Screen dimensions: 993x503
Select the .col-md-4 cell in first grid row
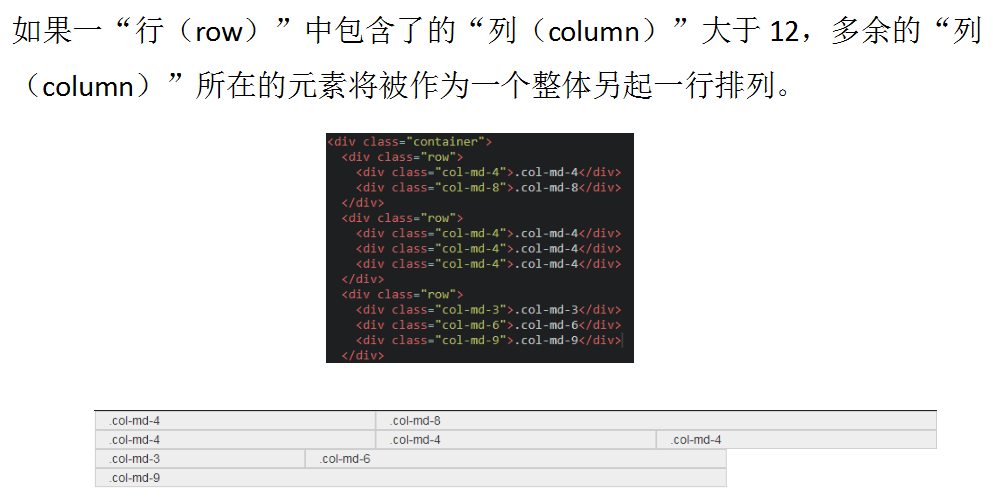click(x=235, y=421)
